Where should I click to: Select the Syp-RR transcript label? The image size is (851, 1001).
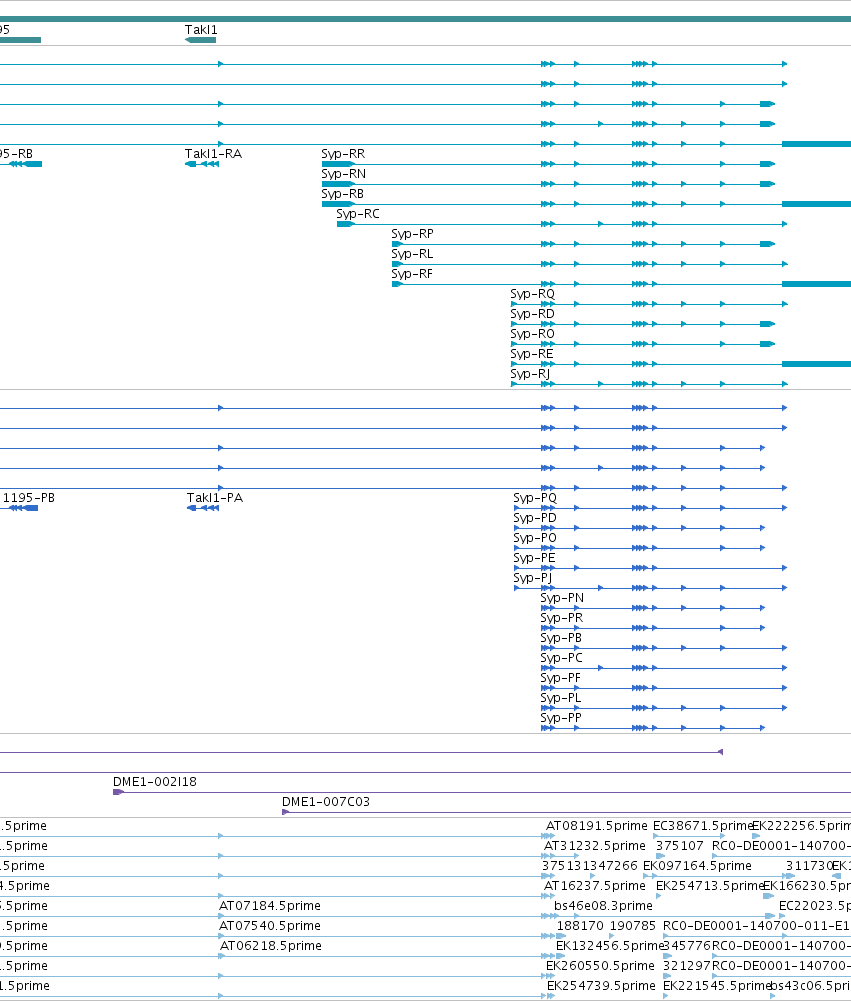(343, 154)
